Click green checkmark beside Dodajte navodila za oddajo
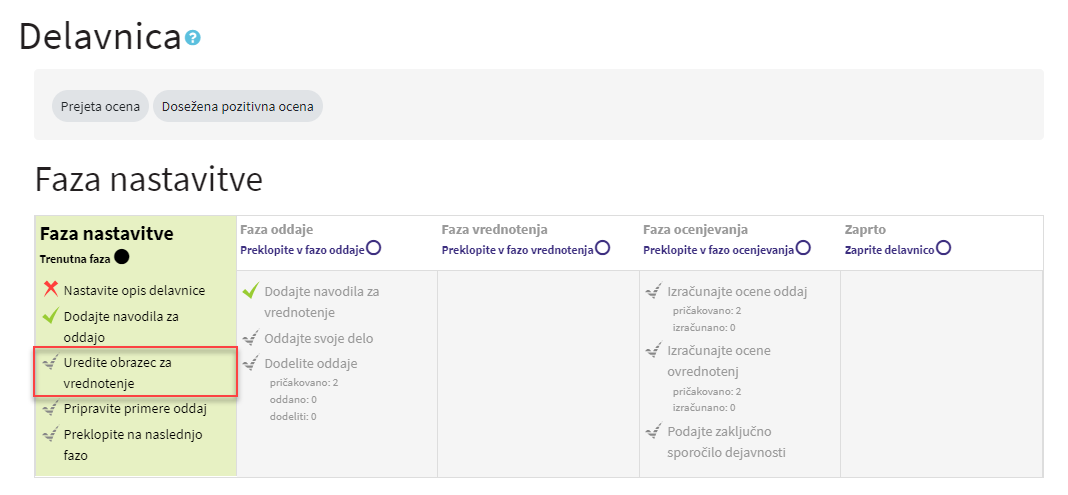Image resolution: width=1068 pixels, height=495 pixels. (50, 315)
